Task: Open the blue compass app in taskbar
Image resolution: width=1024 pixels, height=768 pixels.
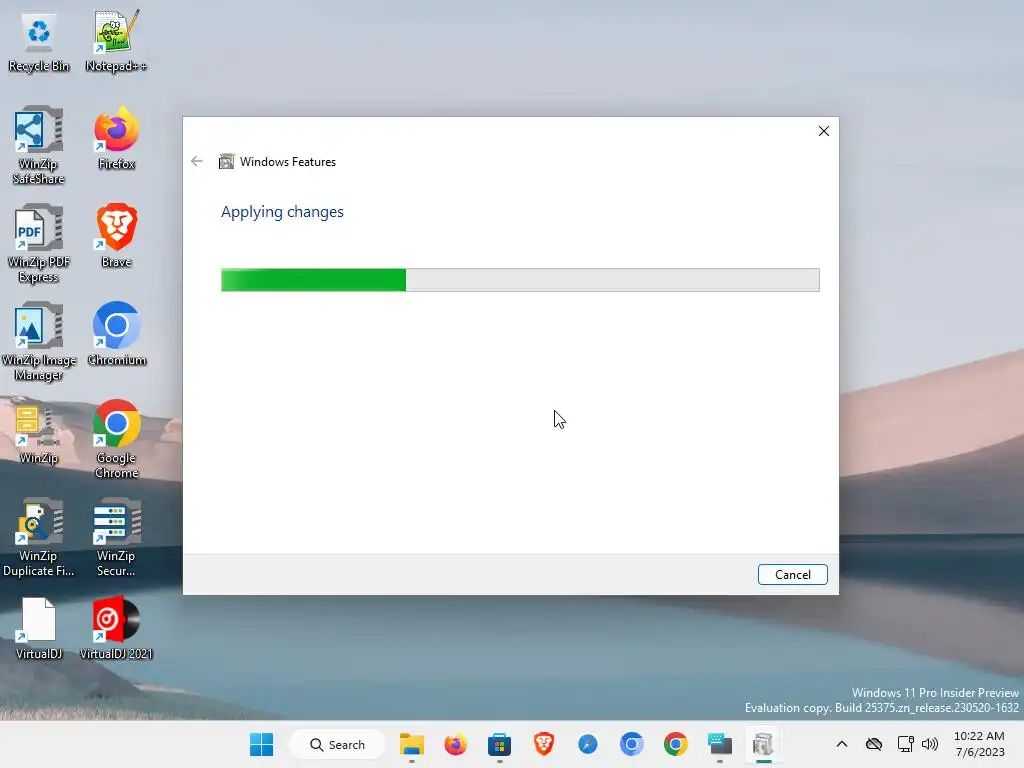Action: [x=587, y=744]
